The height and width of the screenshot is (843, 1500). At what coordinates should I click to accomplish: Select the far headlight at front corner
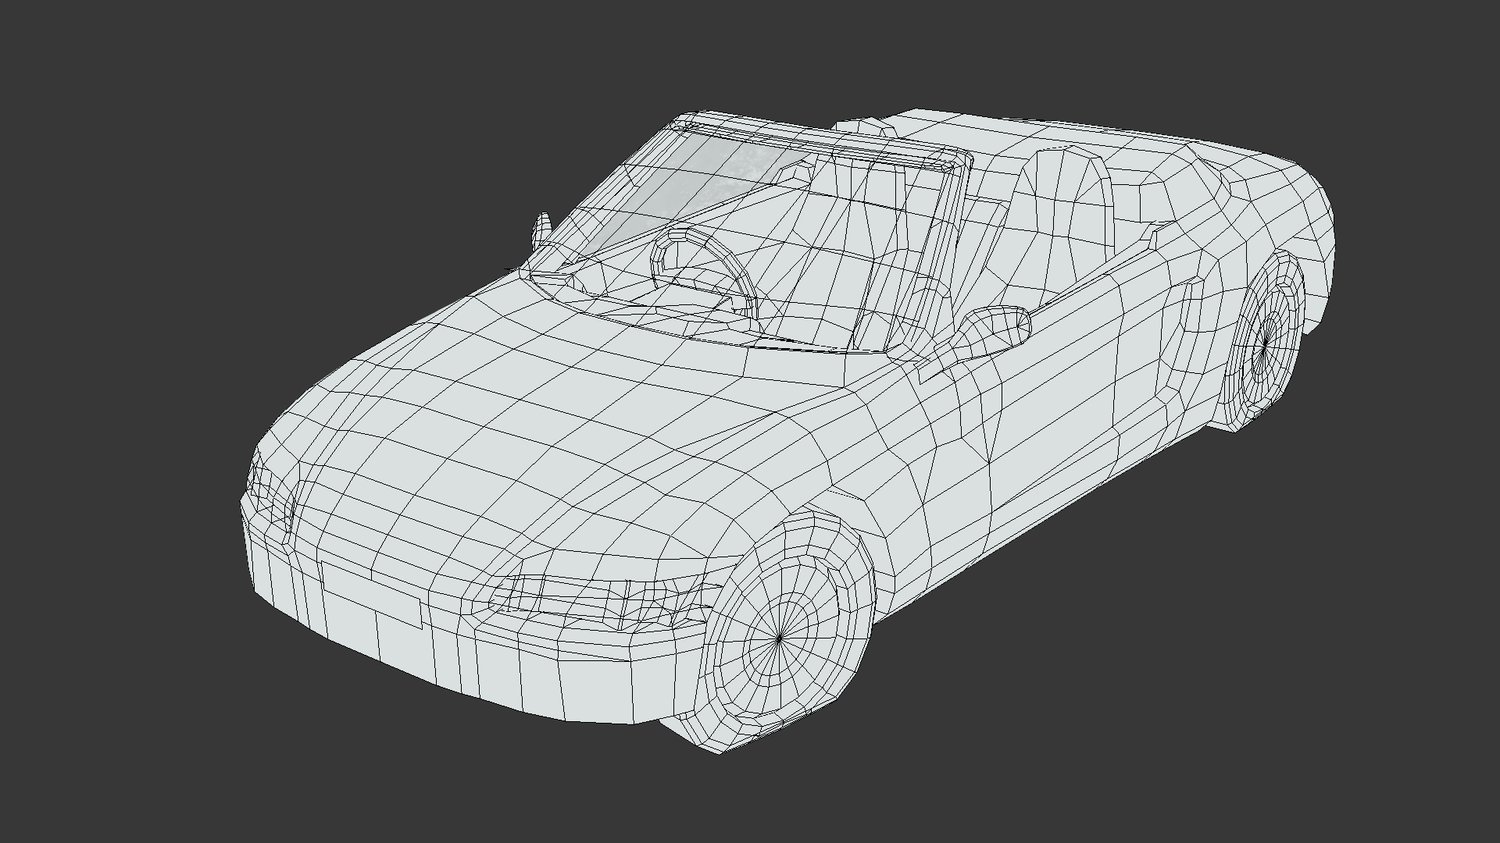click(270, 485)
